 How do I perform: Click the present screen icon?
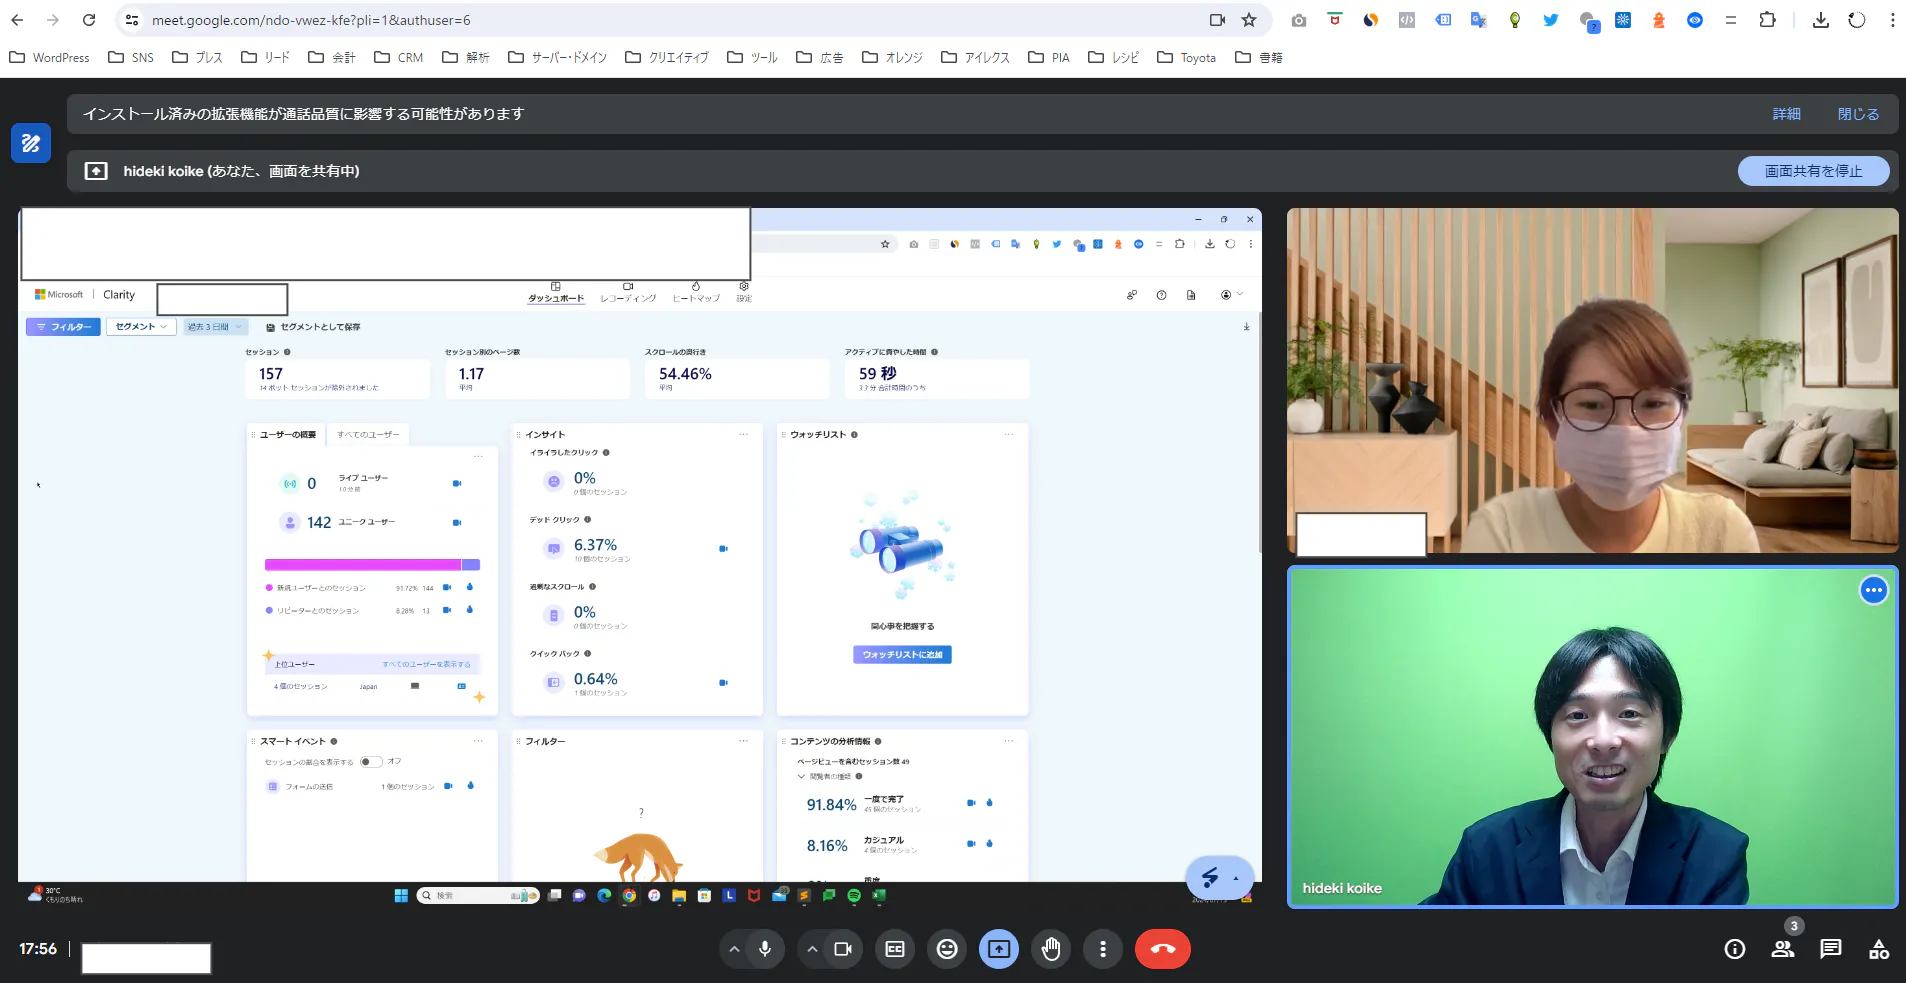point(999,949)
